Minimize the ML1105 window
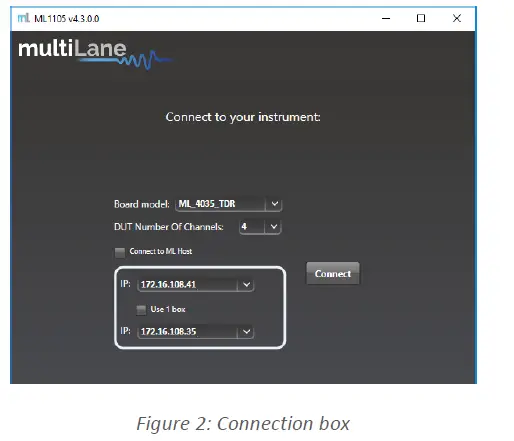Viewport: 514px width, 441px height. pyautogui.click(x=386, y=18)
